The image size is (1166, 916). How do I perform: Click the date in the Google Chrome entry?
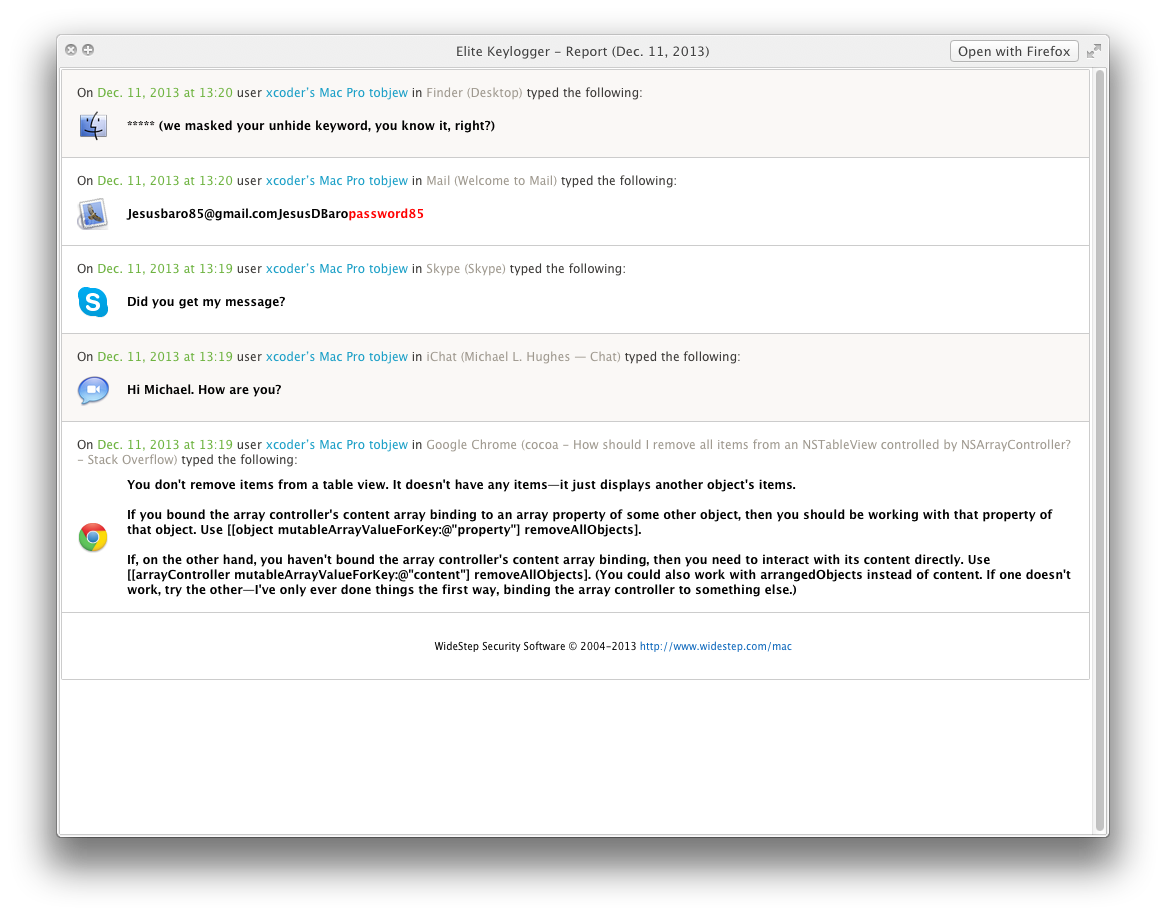pyautogui.click(x=165, y=445)
